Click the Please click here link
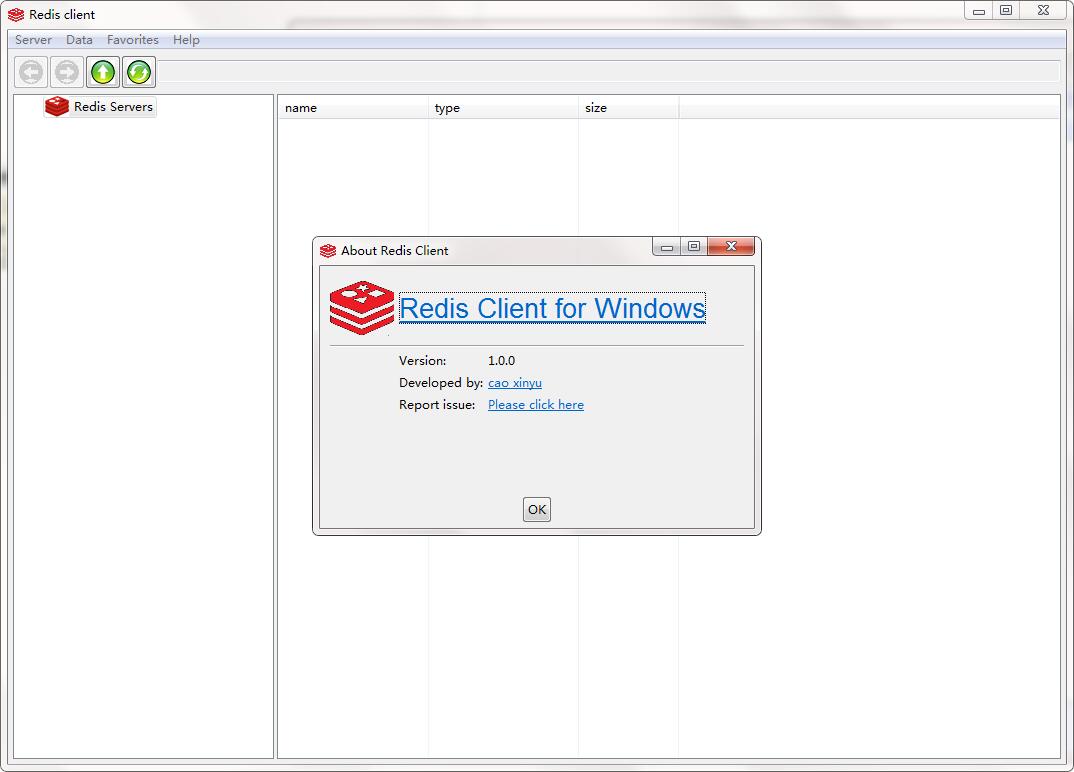Image resolution: width=1074 pixels, height=772 pixels. coord(536,405)
